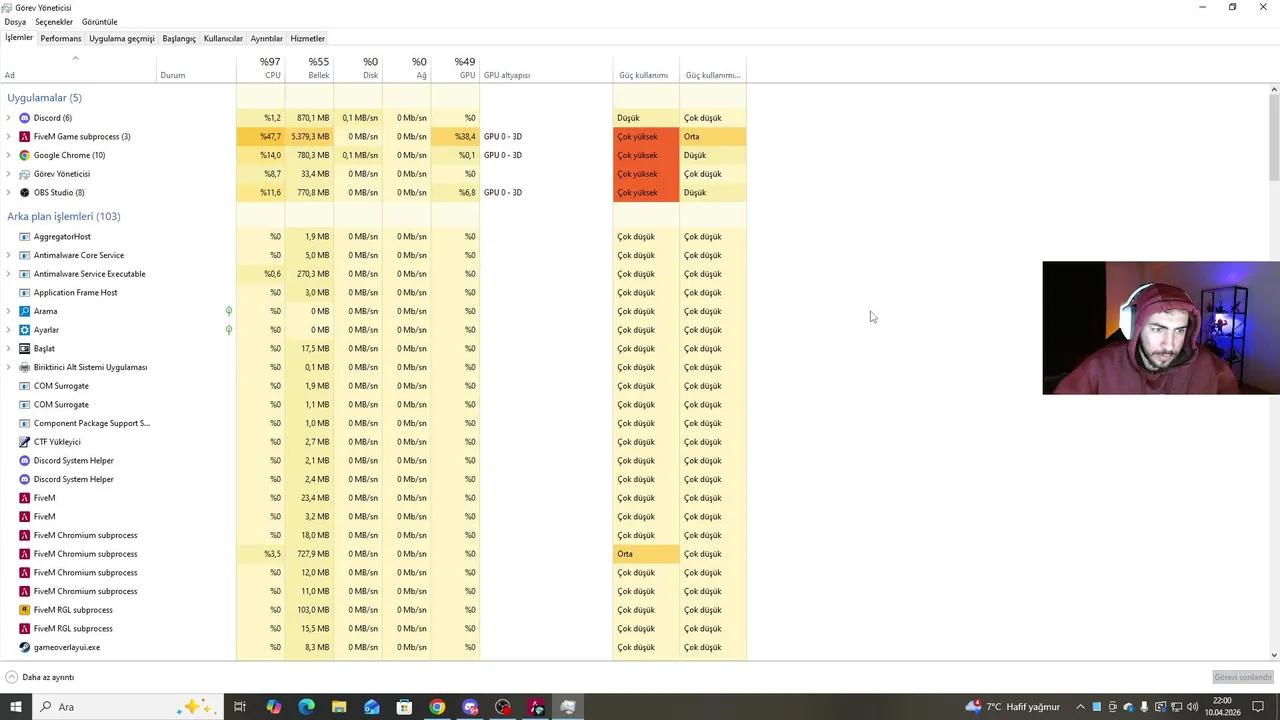
Task: Sort by the GPU column header
Action: [456, 68]
